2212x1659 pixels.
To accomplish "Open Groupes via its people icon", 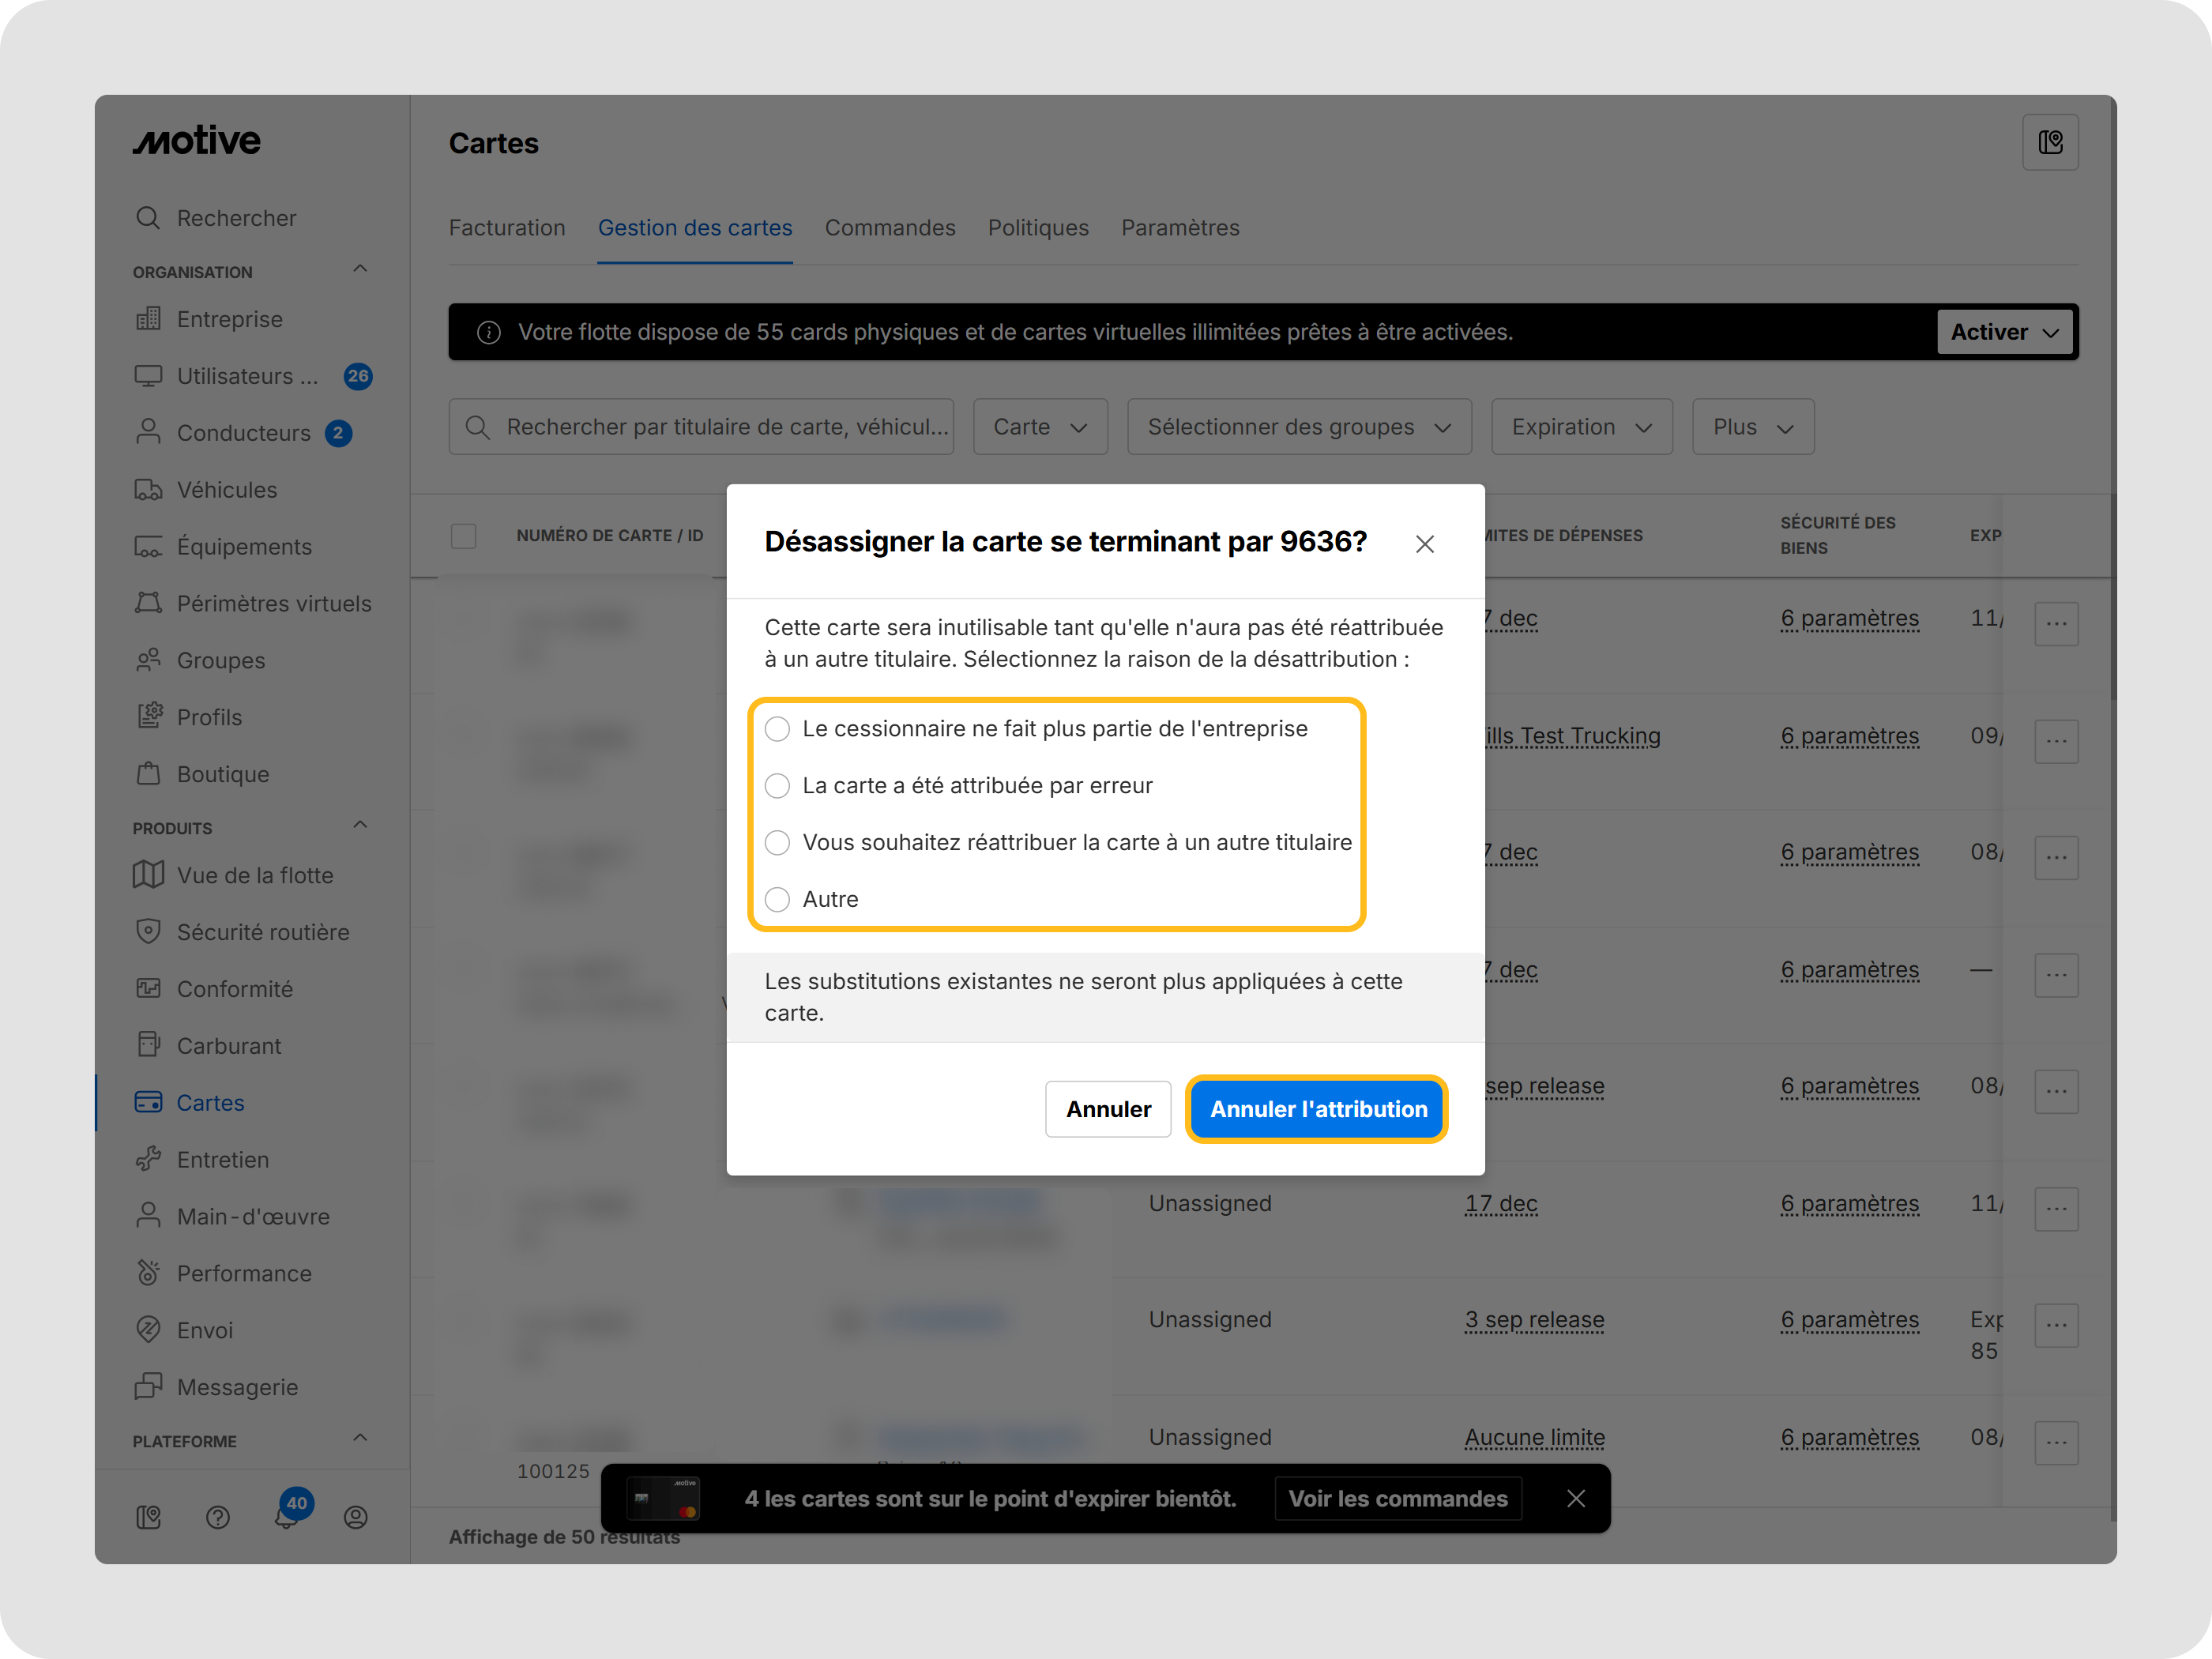I will (148, 660).
